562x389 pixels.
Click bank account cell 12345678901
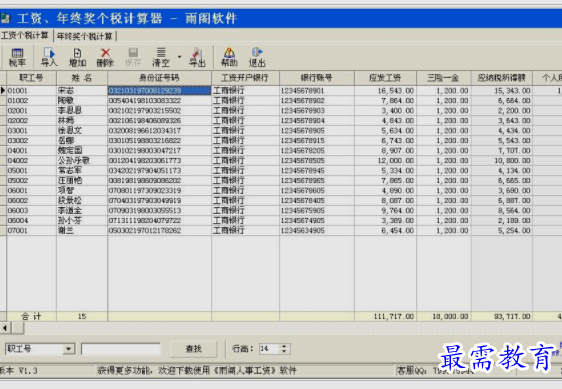click(317, 91)
